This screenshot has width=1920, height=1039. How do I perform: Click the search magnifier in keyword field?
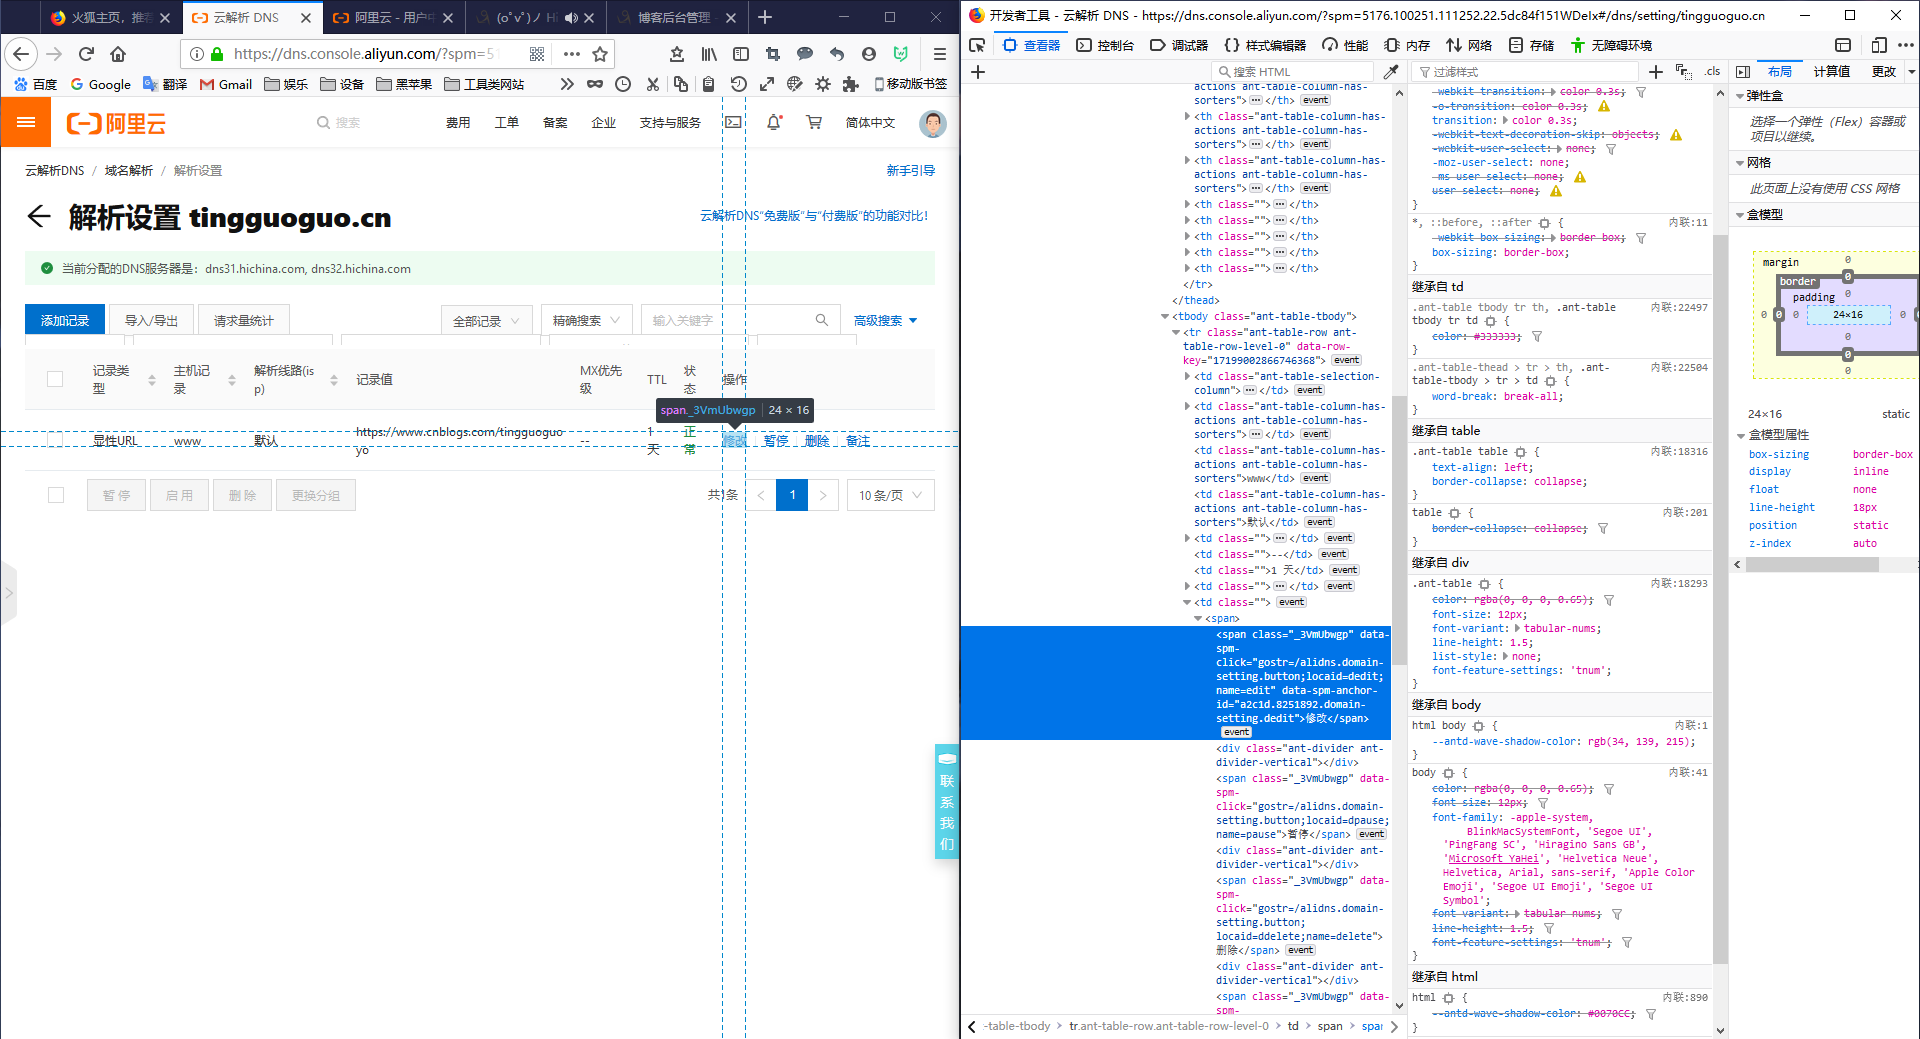[x=822, y=320]
